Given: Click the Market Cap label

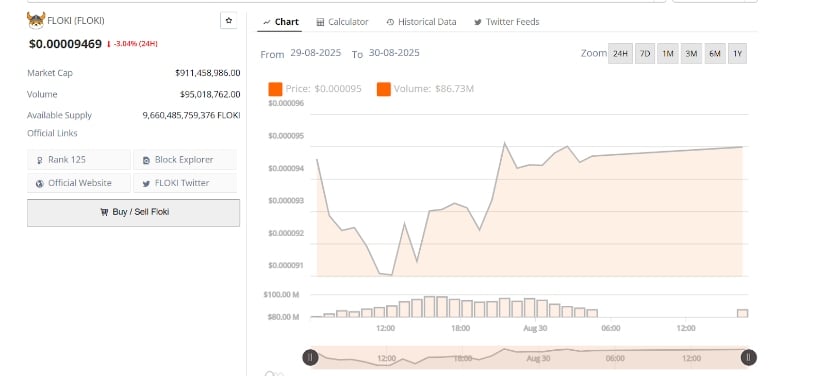Looking at the screenshot, I should point(50,73).
